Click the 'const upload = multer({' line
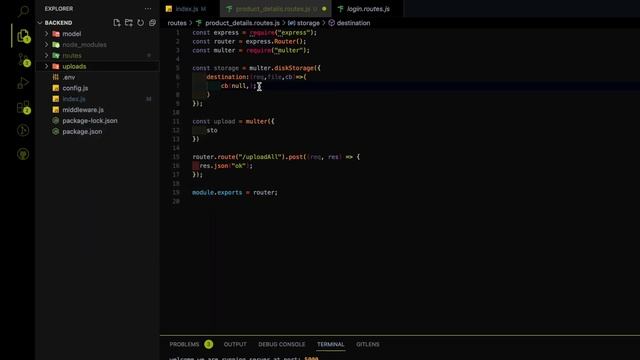 (233, 121)
